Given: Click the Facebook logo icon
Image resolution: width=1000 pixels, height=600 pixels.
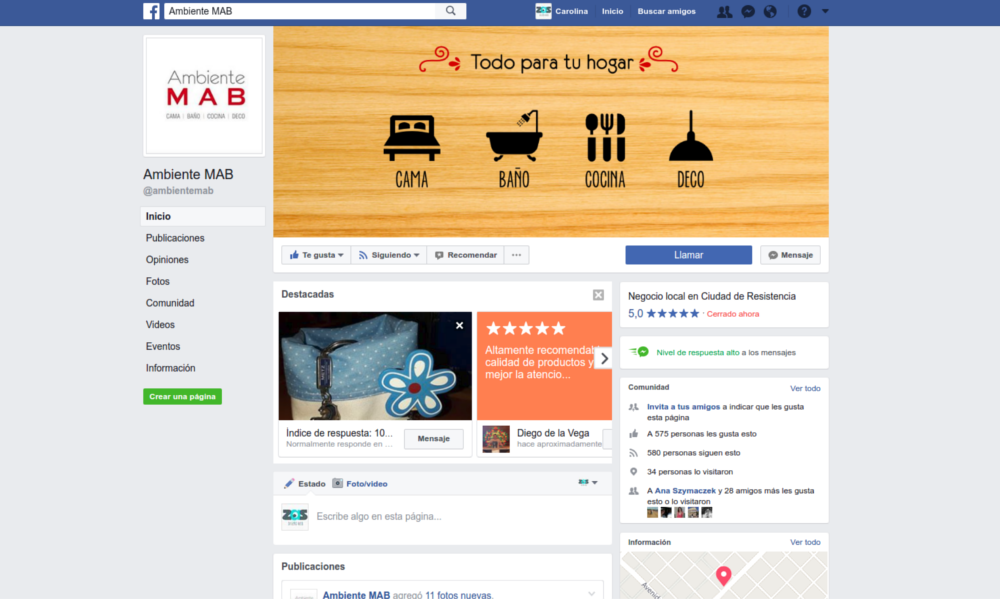Looking at the screenshot, I should 151,11.
